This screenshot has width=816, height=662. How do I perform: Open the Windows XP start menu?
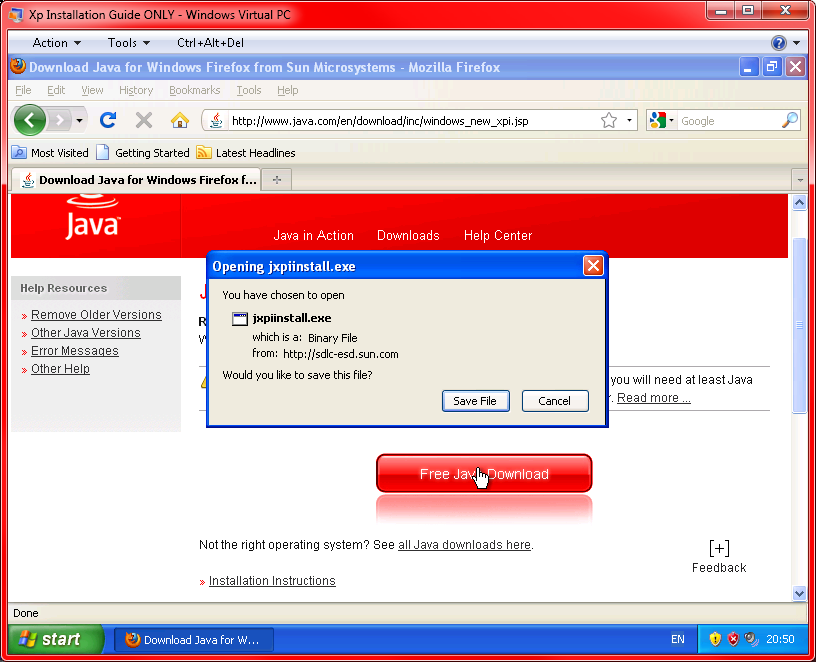(x=56, y=639)
